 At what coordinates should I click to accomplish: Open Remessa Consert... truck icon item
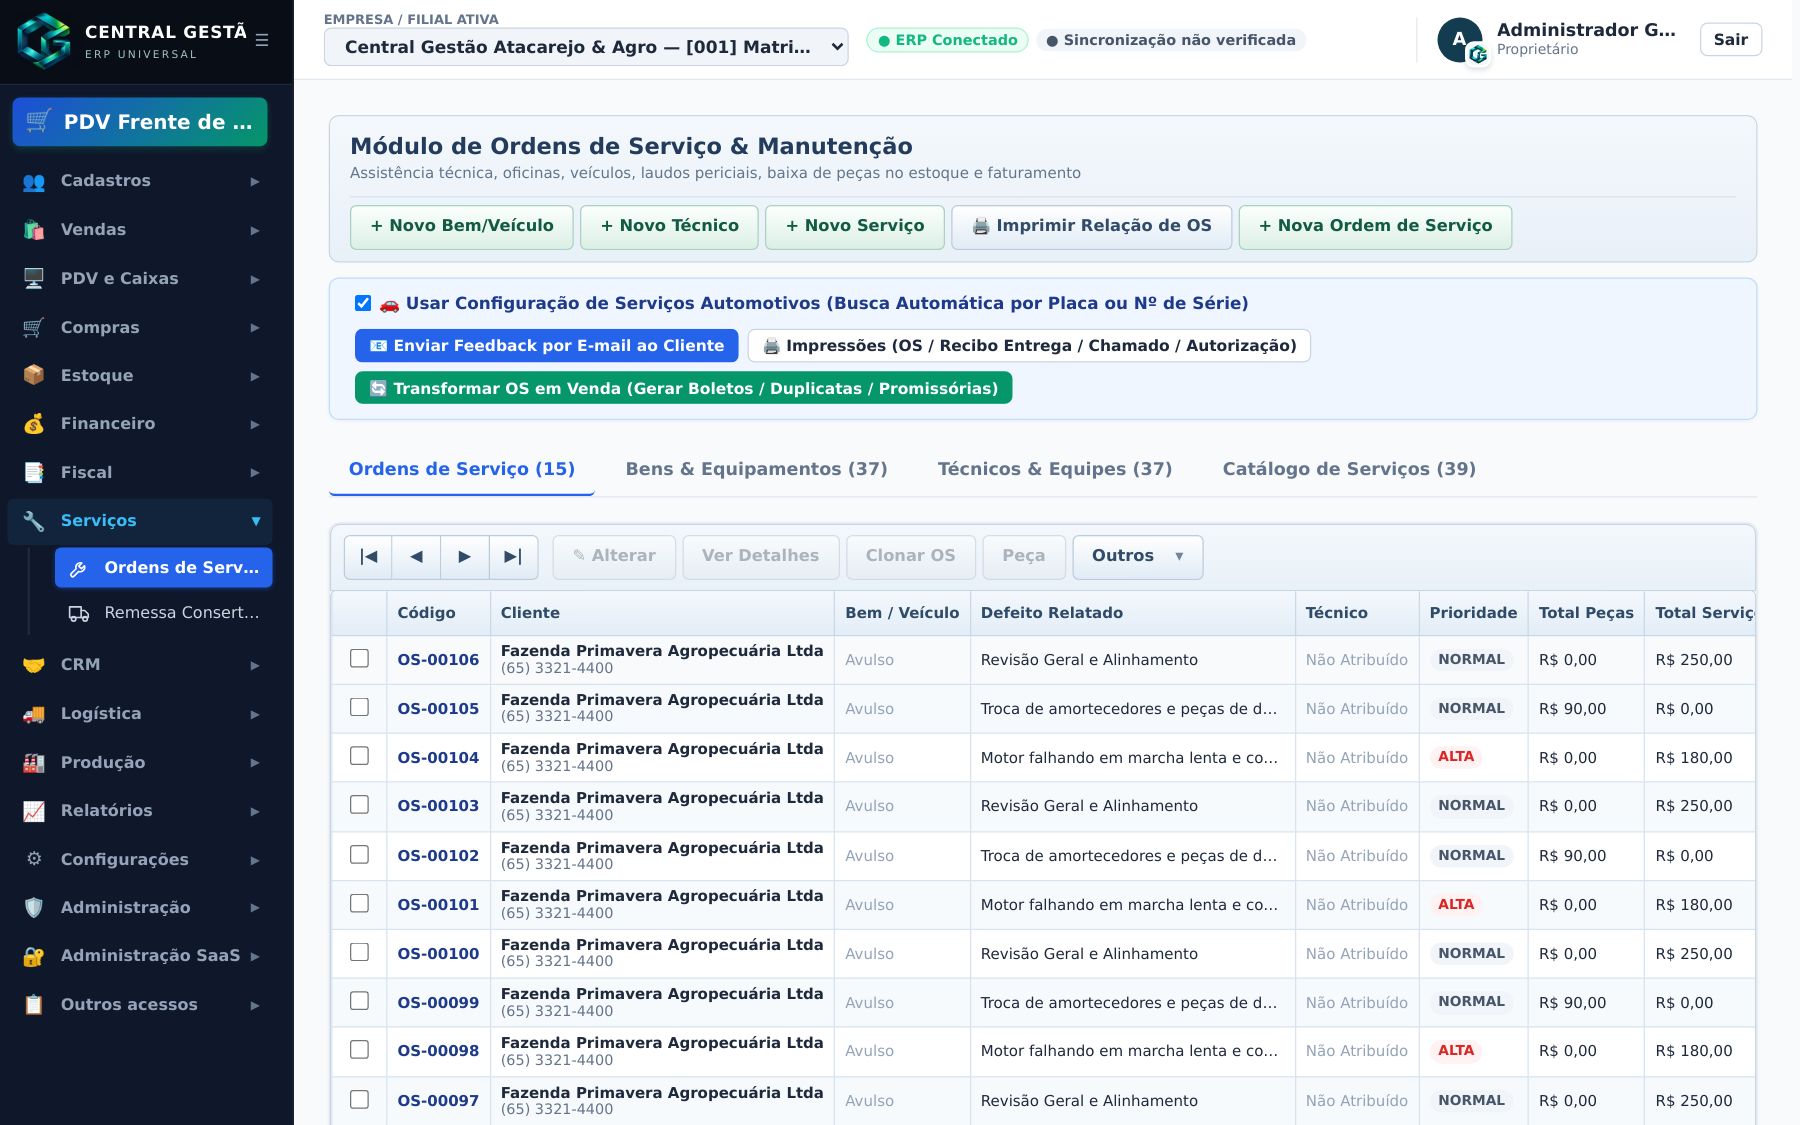(164, 613)
